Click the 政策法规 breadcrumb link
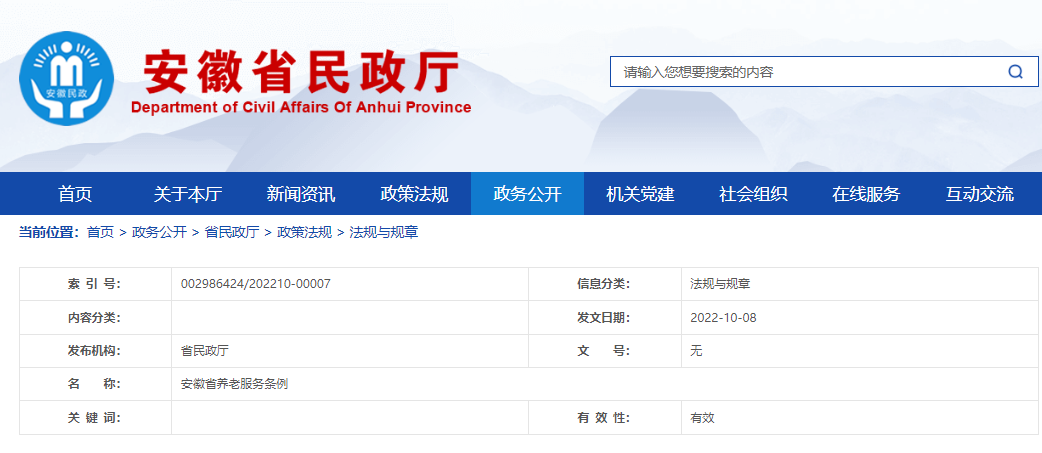1042x453 pixels. coord(304,232)
